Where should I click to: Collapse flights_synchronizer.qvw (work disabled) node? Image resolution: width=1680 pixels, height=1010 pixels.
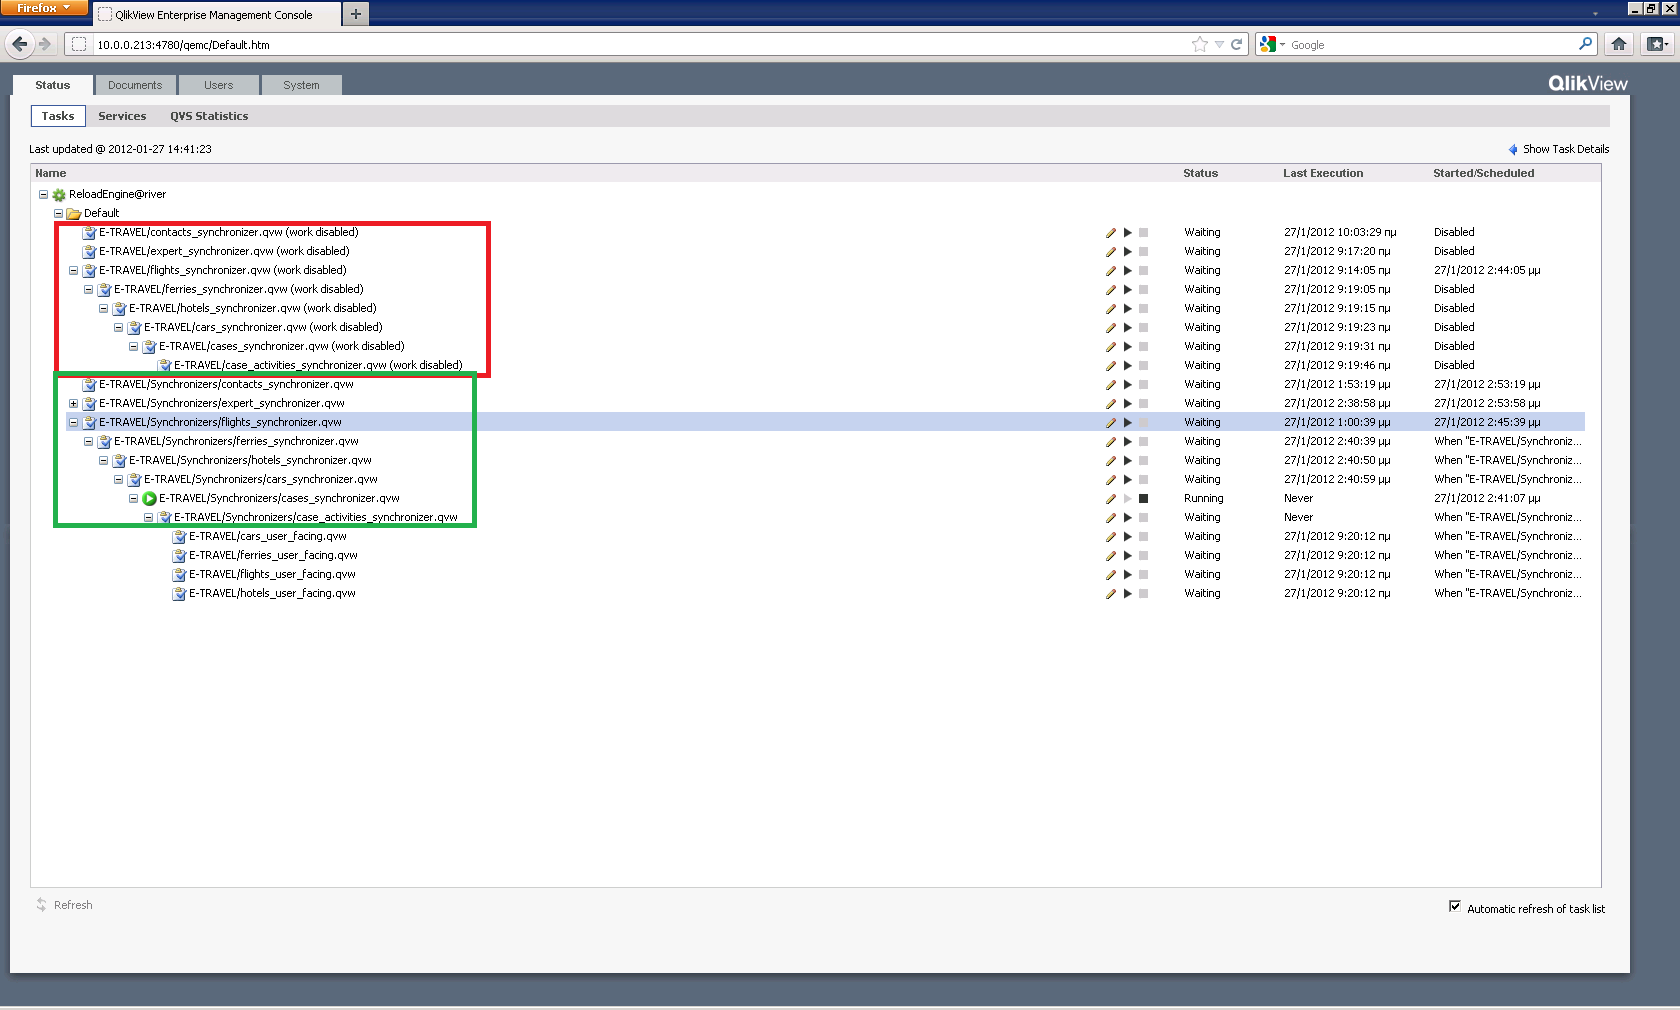73,271
